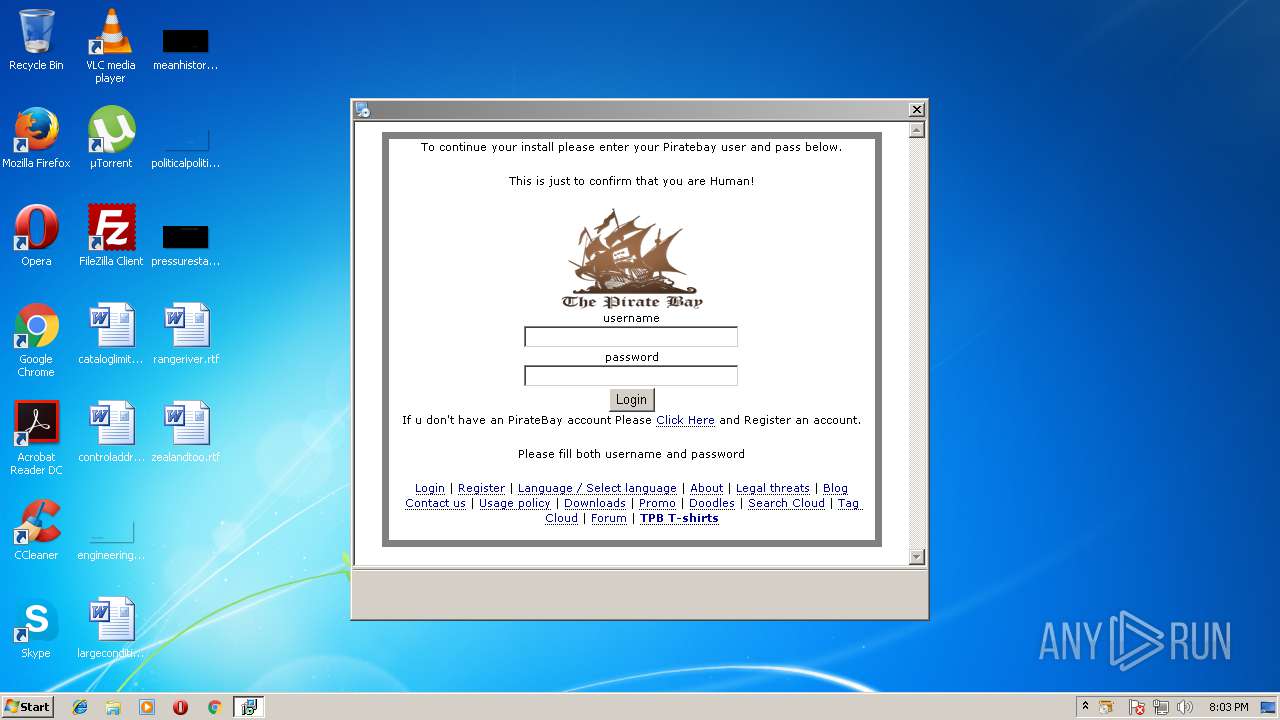
Task: Click the 8:03 PM system clock
Action: (1228, 707)
